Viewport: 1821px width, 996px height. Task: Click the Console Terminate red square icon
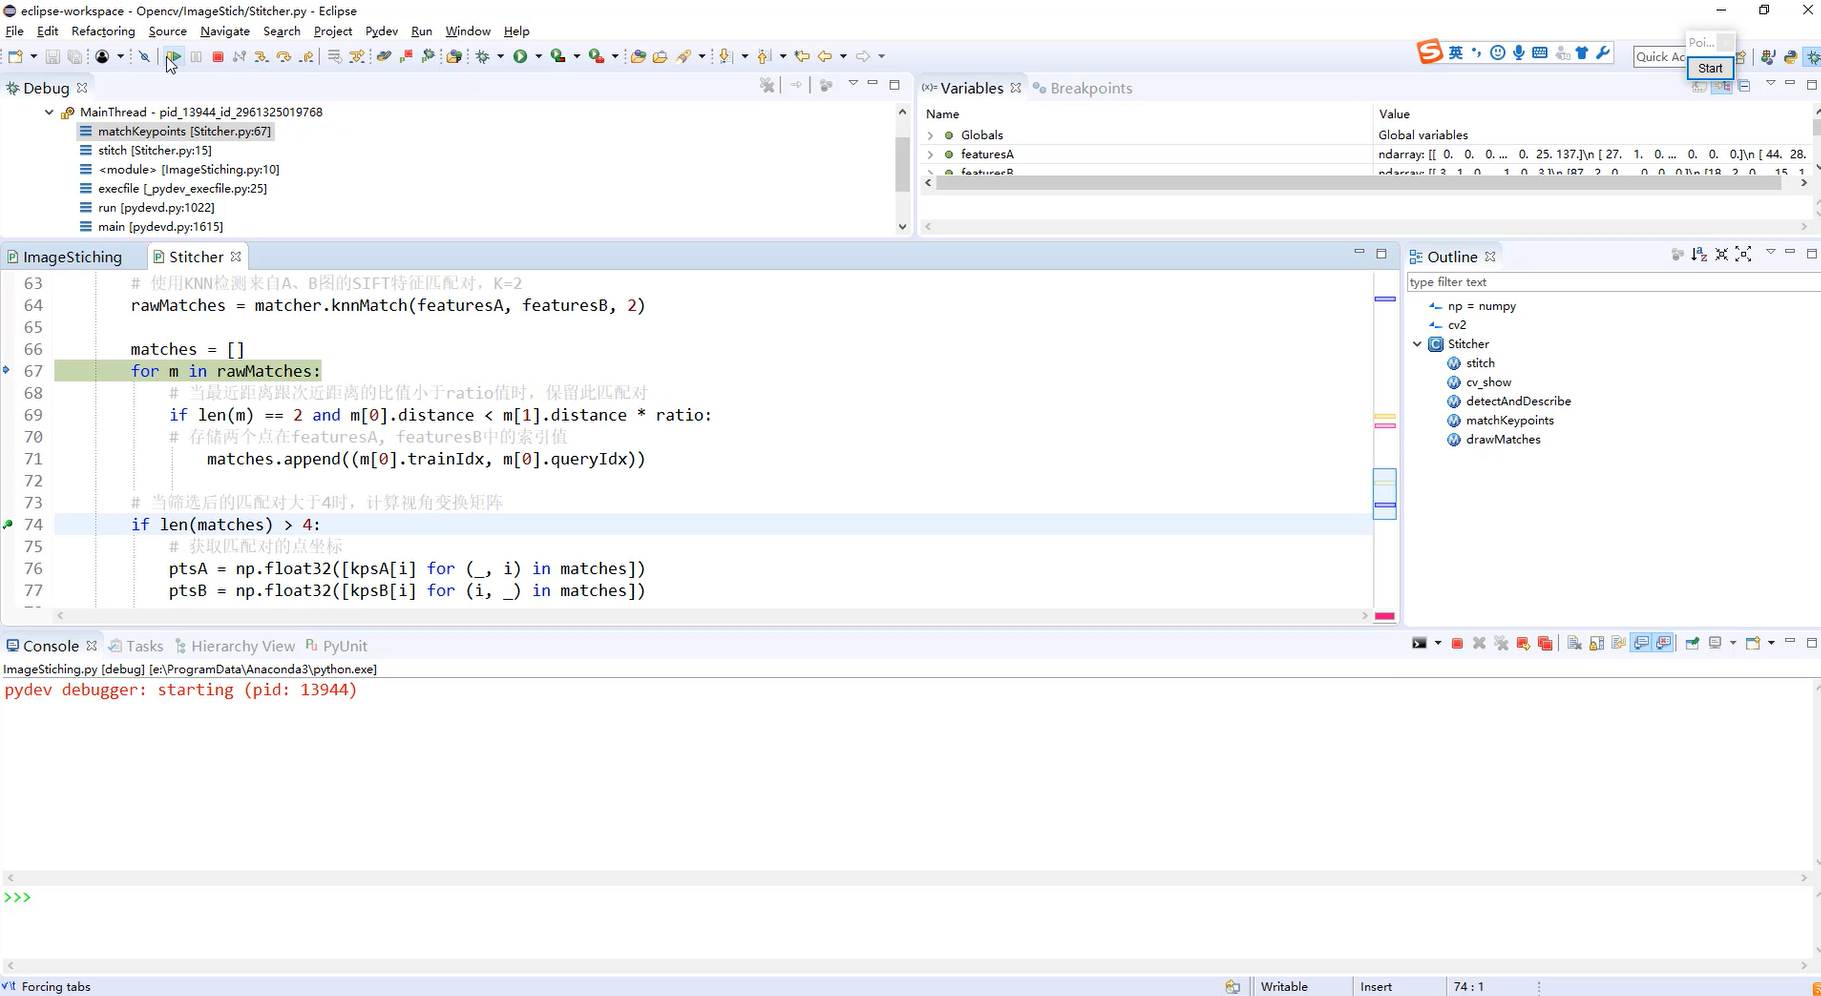pyautogui.click(x=1457, y=643)
